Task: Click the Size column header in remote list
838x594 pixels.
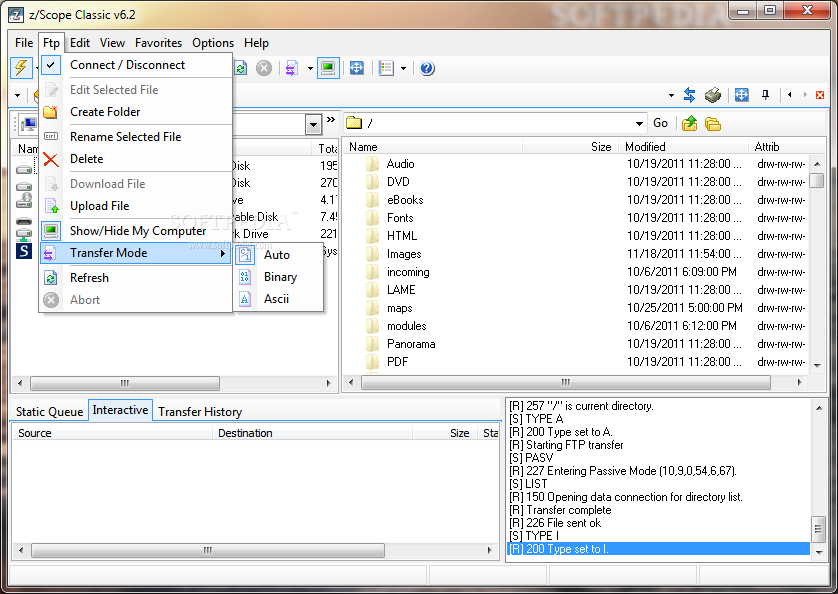Action: pyautogui.click(x=570, y=146)
